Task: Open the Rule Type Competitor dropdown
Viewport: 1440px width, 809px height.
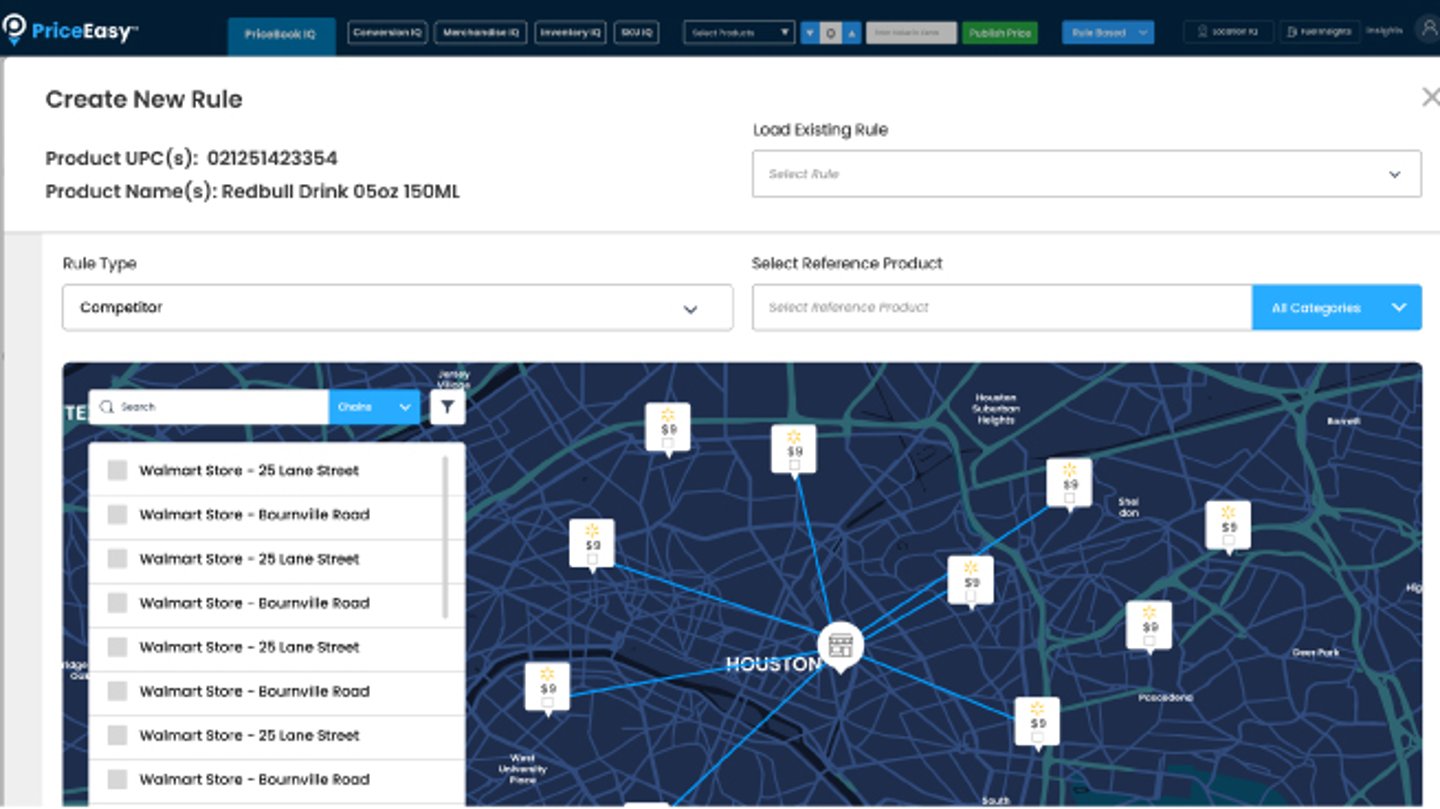Action: [397, 308]
